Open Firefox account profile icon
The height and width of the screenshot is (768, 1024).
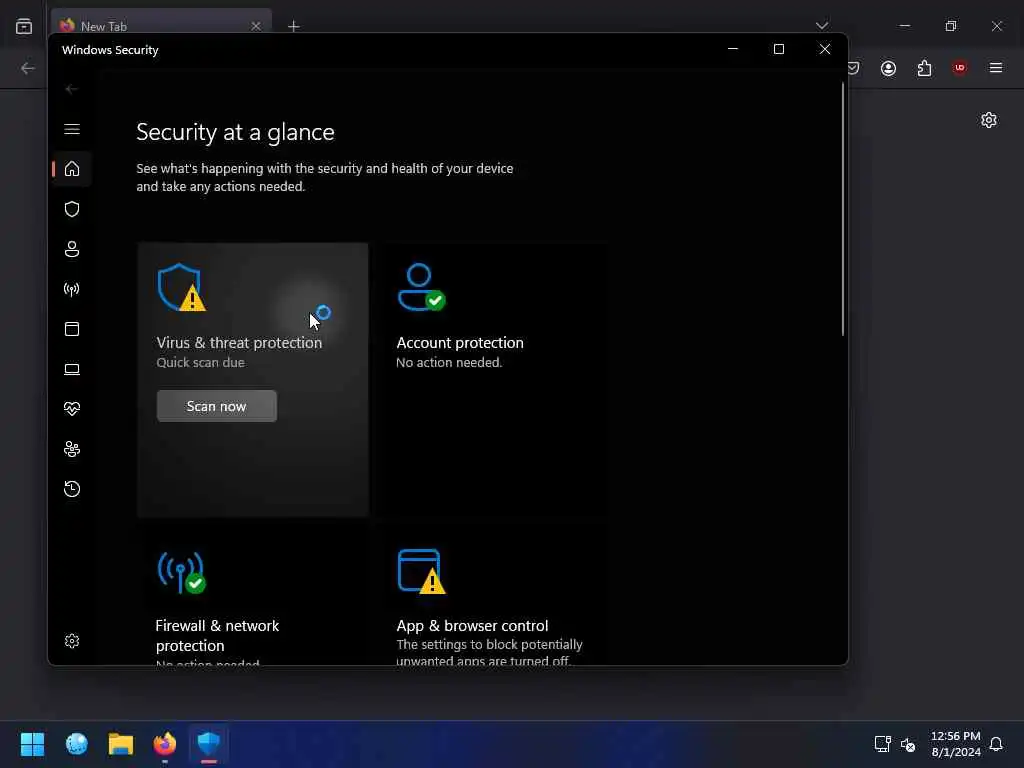point(888,68)
